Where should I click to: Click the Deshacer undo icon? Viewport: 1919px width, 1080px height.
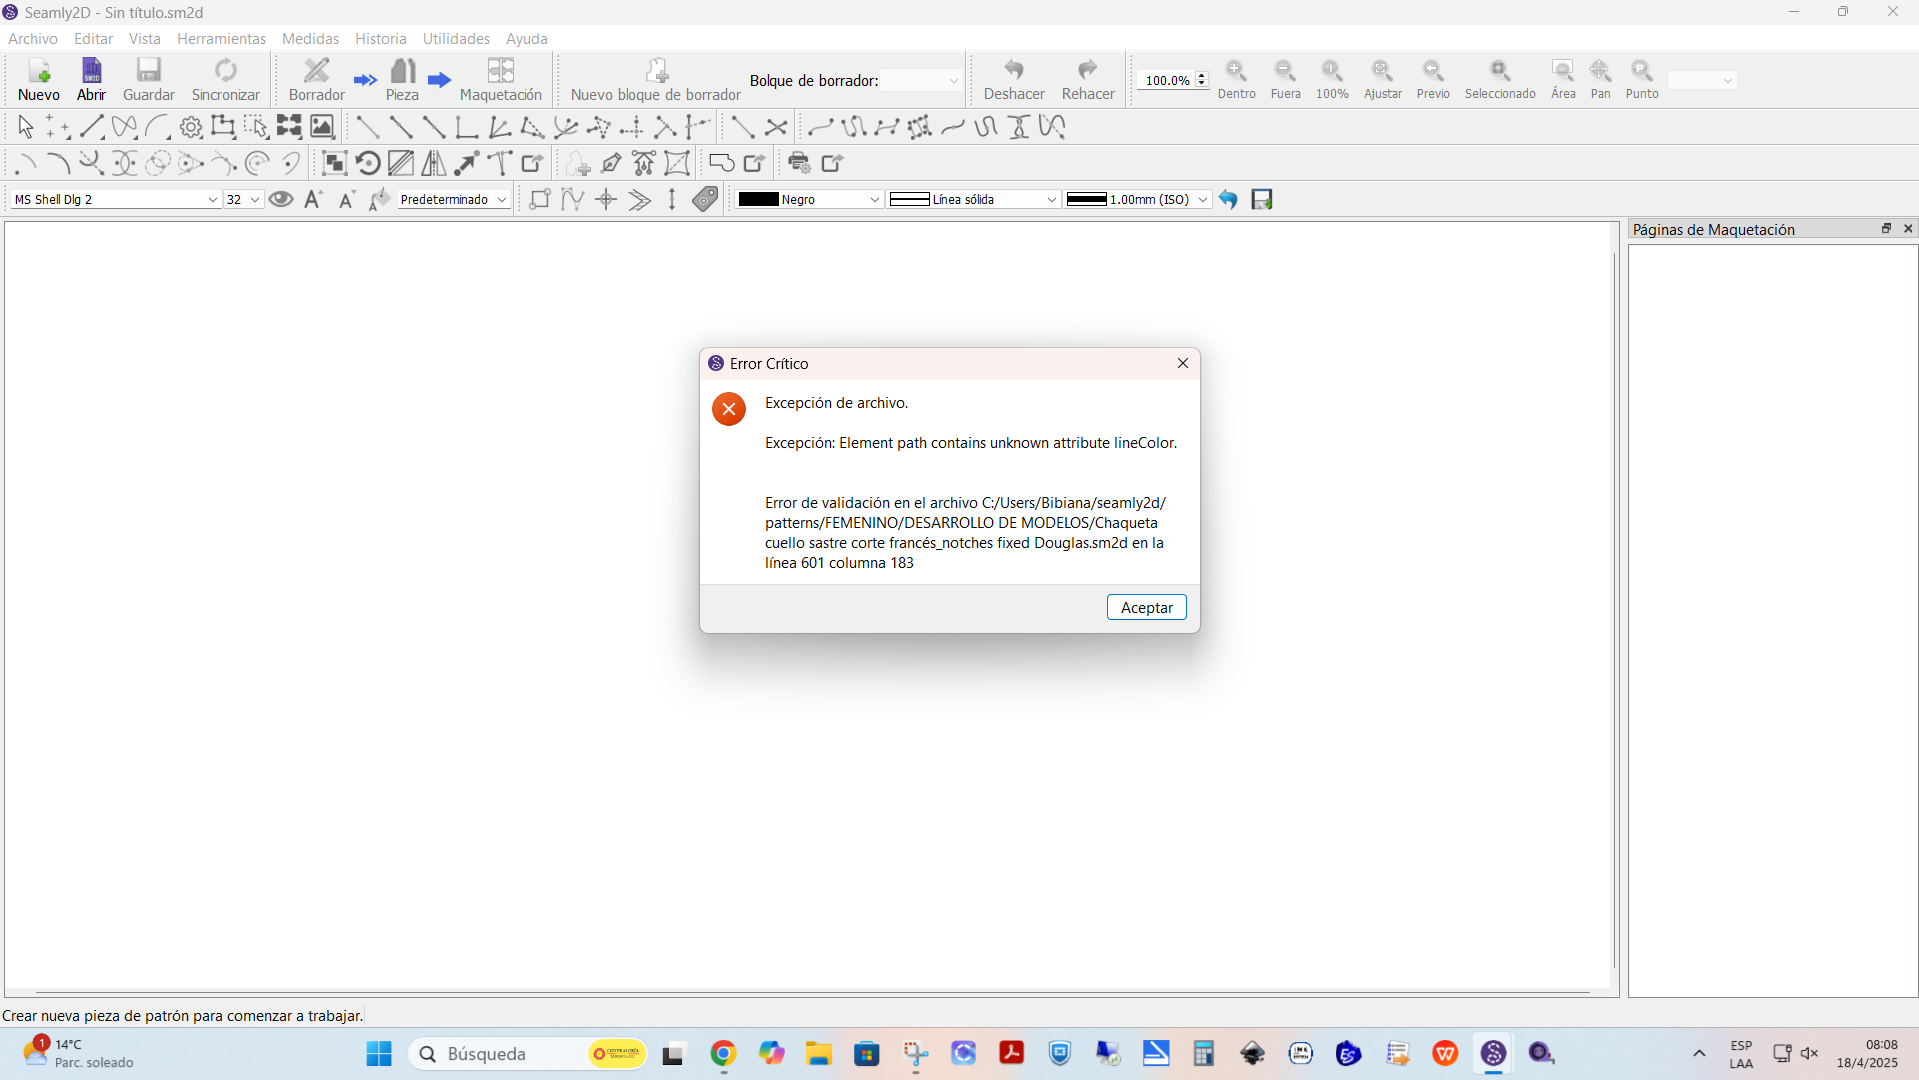pyautogui.click(x=1014, y=80)
